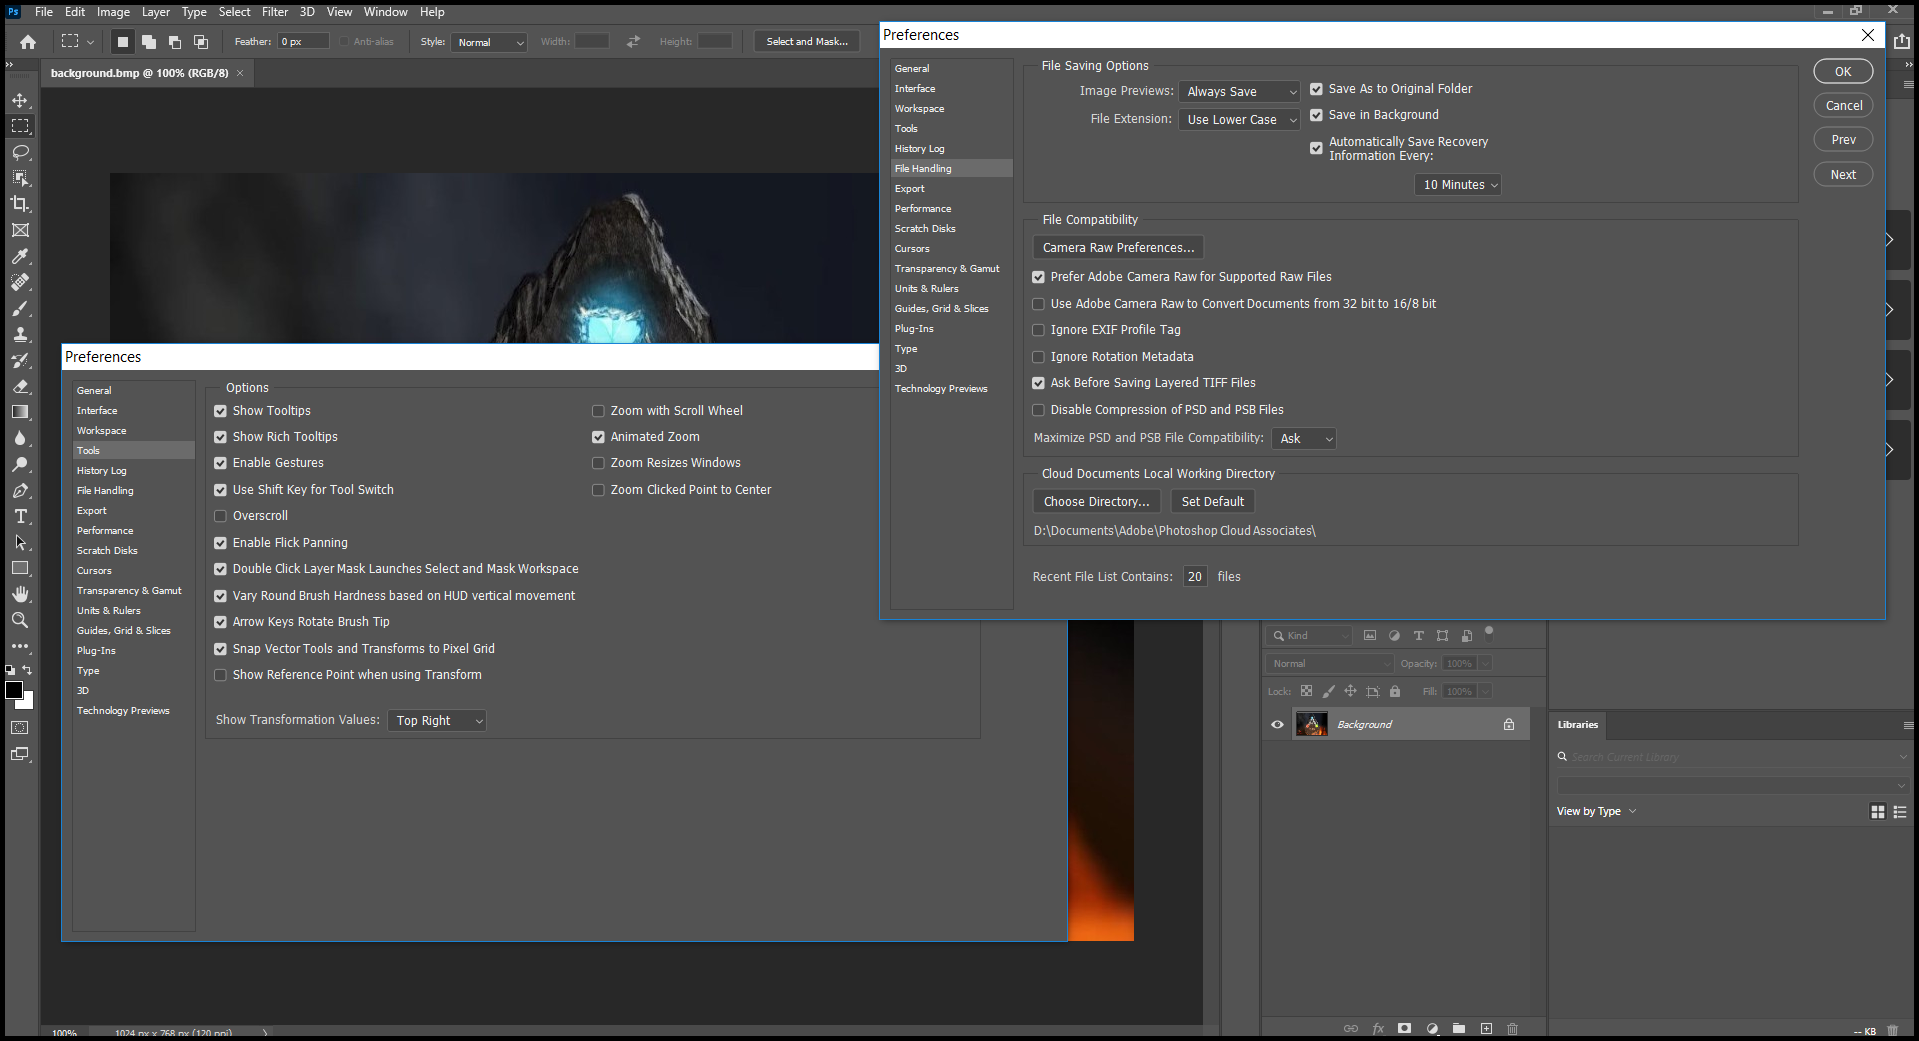
Task: Select the Clone Stamp tool
Action: pos(20,334)
